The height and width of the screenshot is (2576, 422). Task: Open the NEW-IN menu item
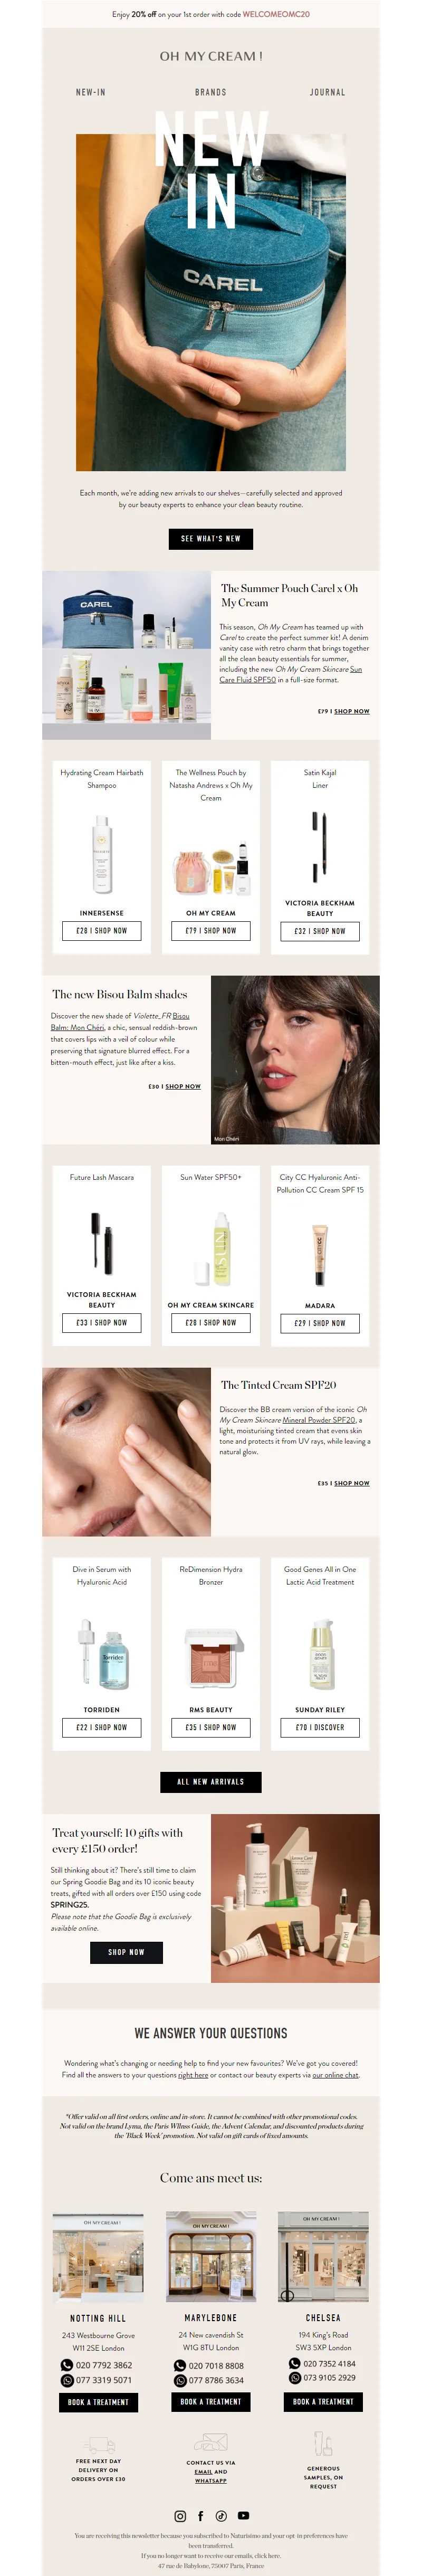pos(91,92)
